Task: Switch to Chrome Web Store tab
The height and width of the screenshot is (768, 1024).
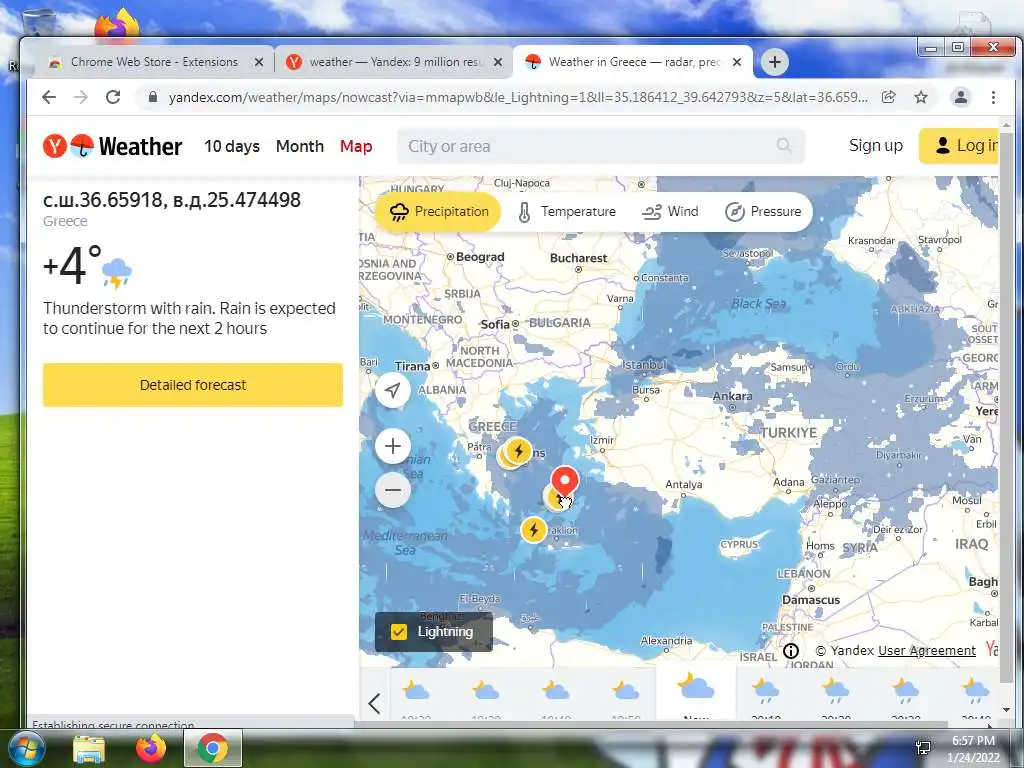Action: (153, 62)
